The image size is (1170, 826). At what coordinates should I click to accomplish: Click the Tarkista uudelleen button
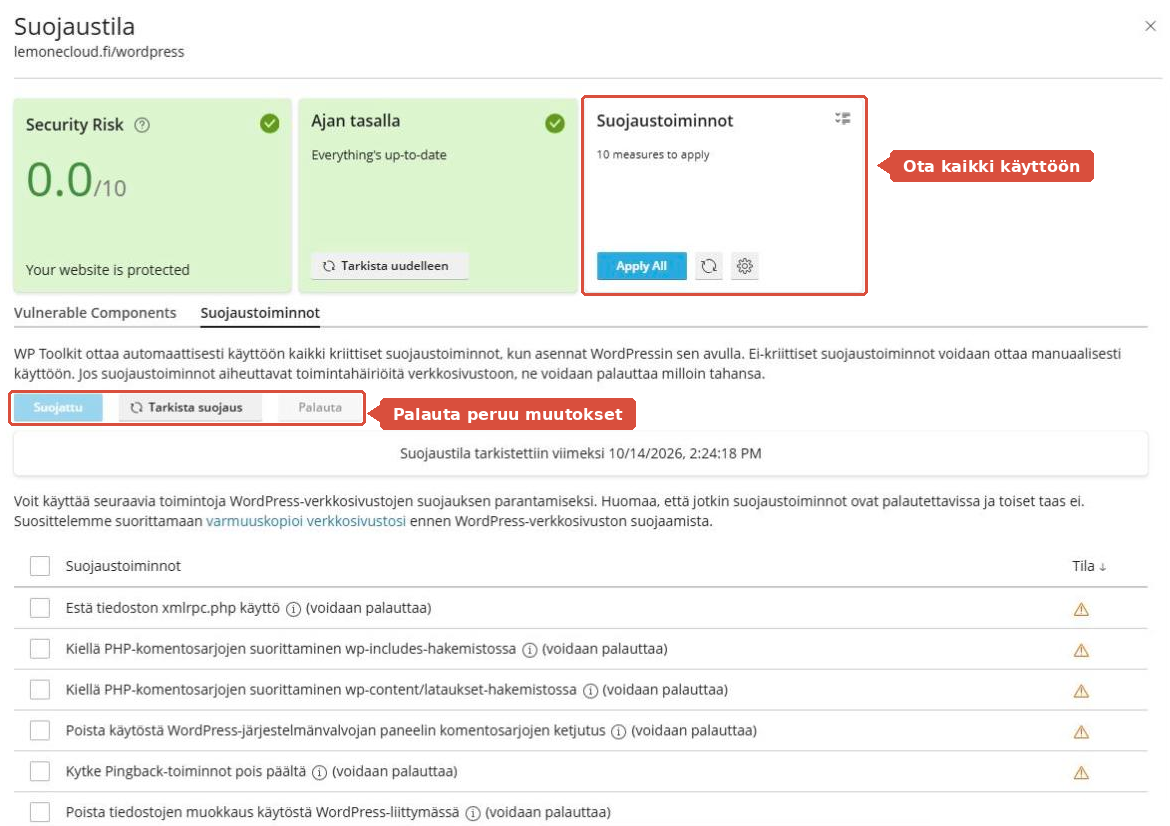(x=389, y=266)
